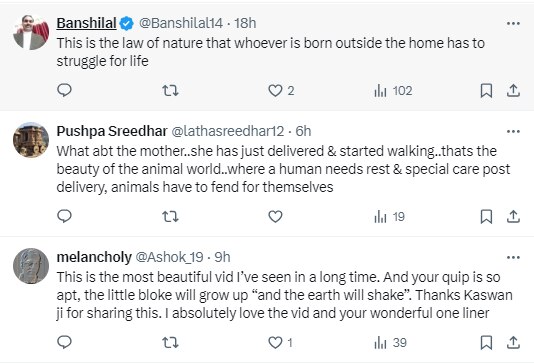Share Banshilal's tweet
This screenshot has width=534, height=364.
[513, 91]
